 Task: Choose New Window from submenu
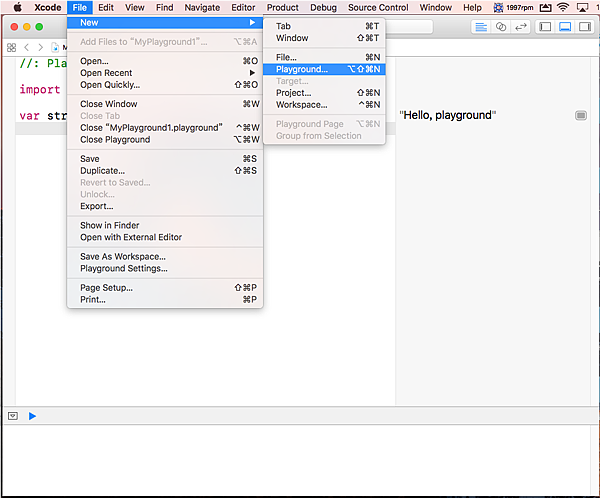[324, 38]
